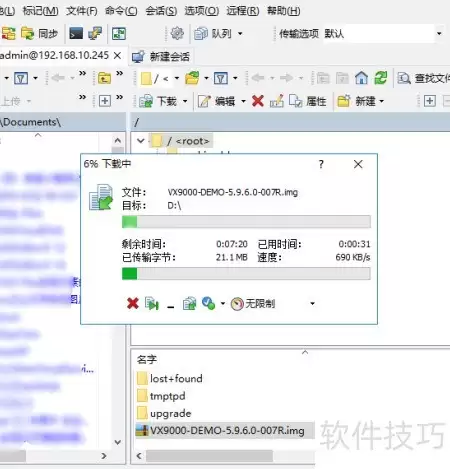Refresh the remote directory icon
Screen dimensions: 450x469
tap(381, 78)
